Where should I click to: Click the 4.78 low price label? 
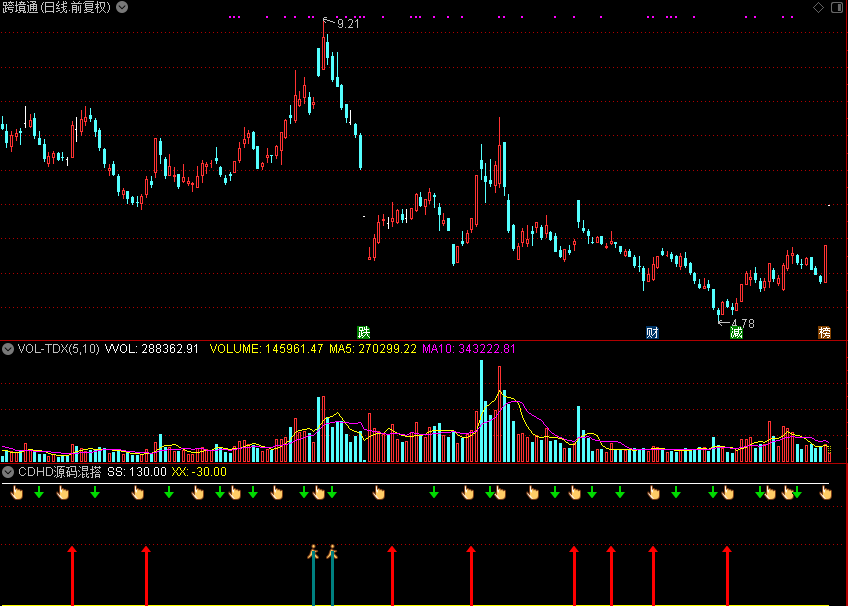tap(743, 323)
